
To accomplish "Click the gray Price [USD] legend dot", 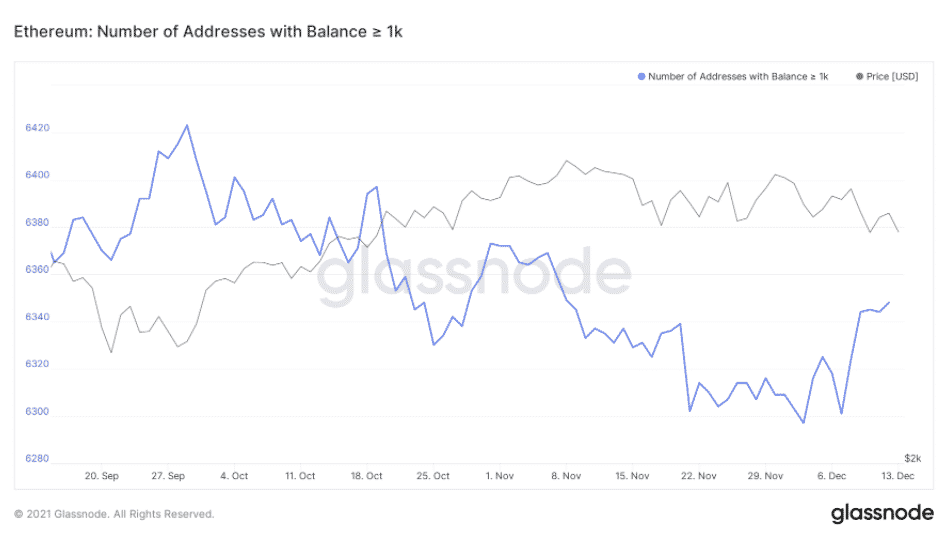I will tap(859, 76).
